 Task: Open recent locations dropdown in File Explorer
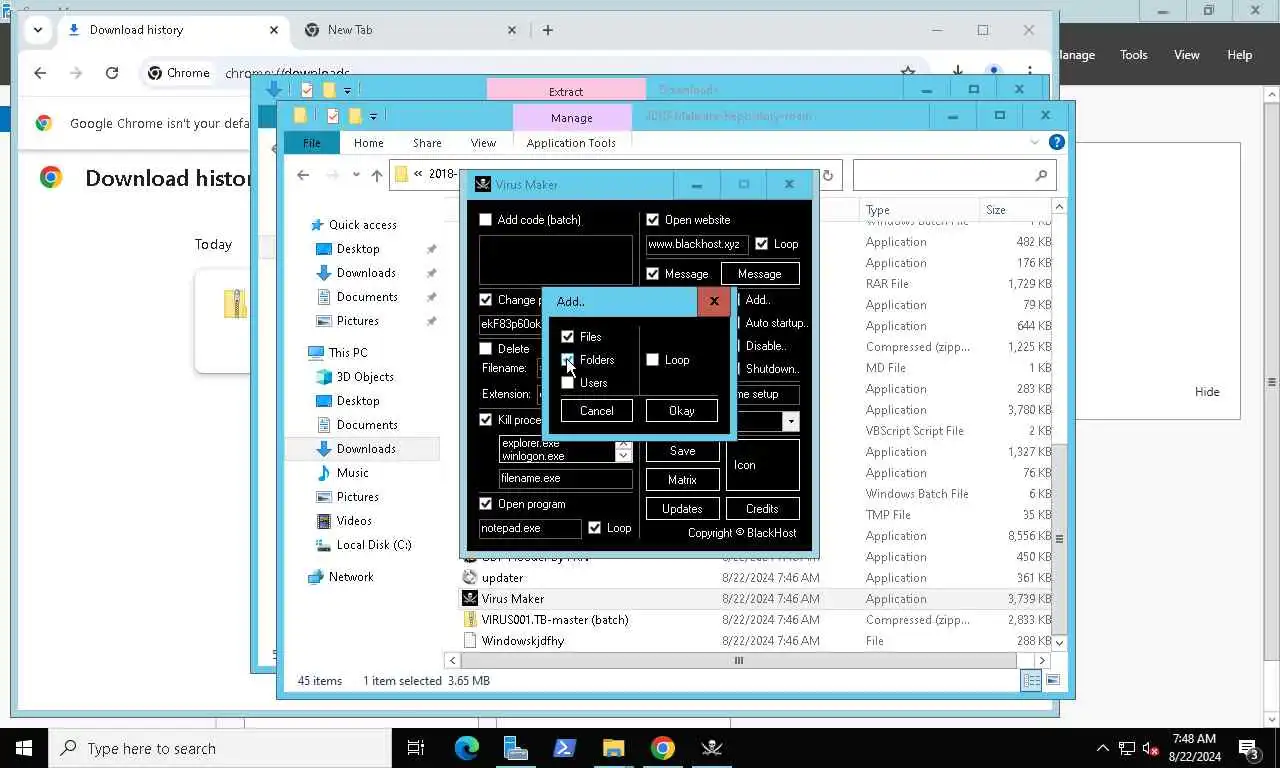click(x=355, y=175)
